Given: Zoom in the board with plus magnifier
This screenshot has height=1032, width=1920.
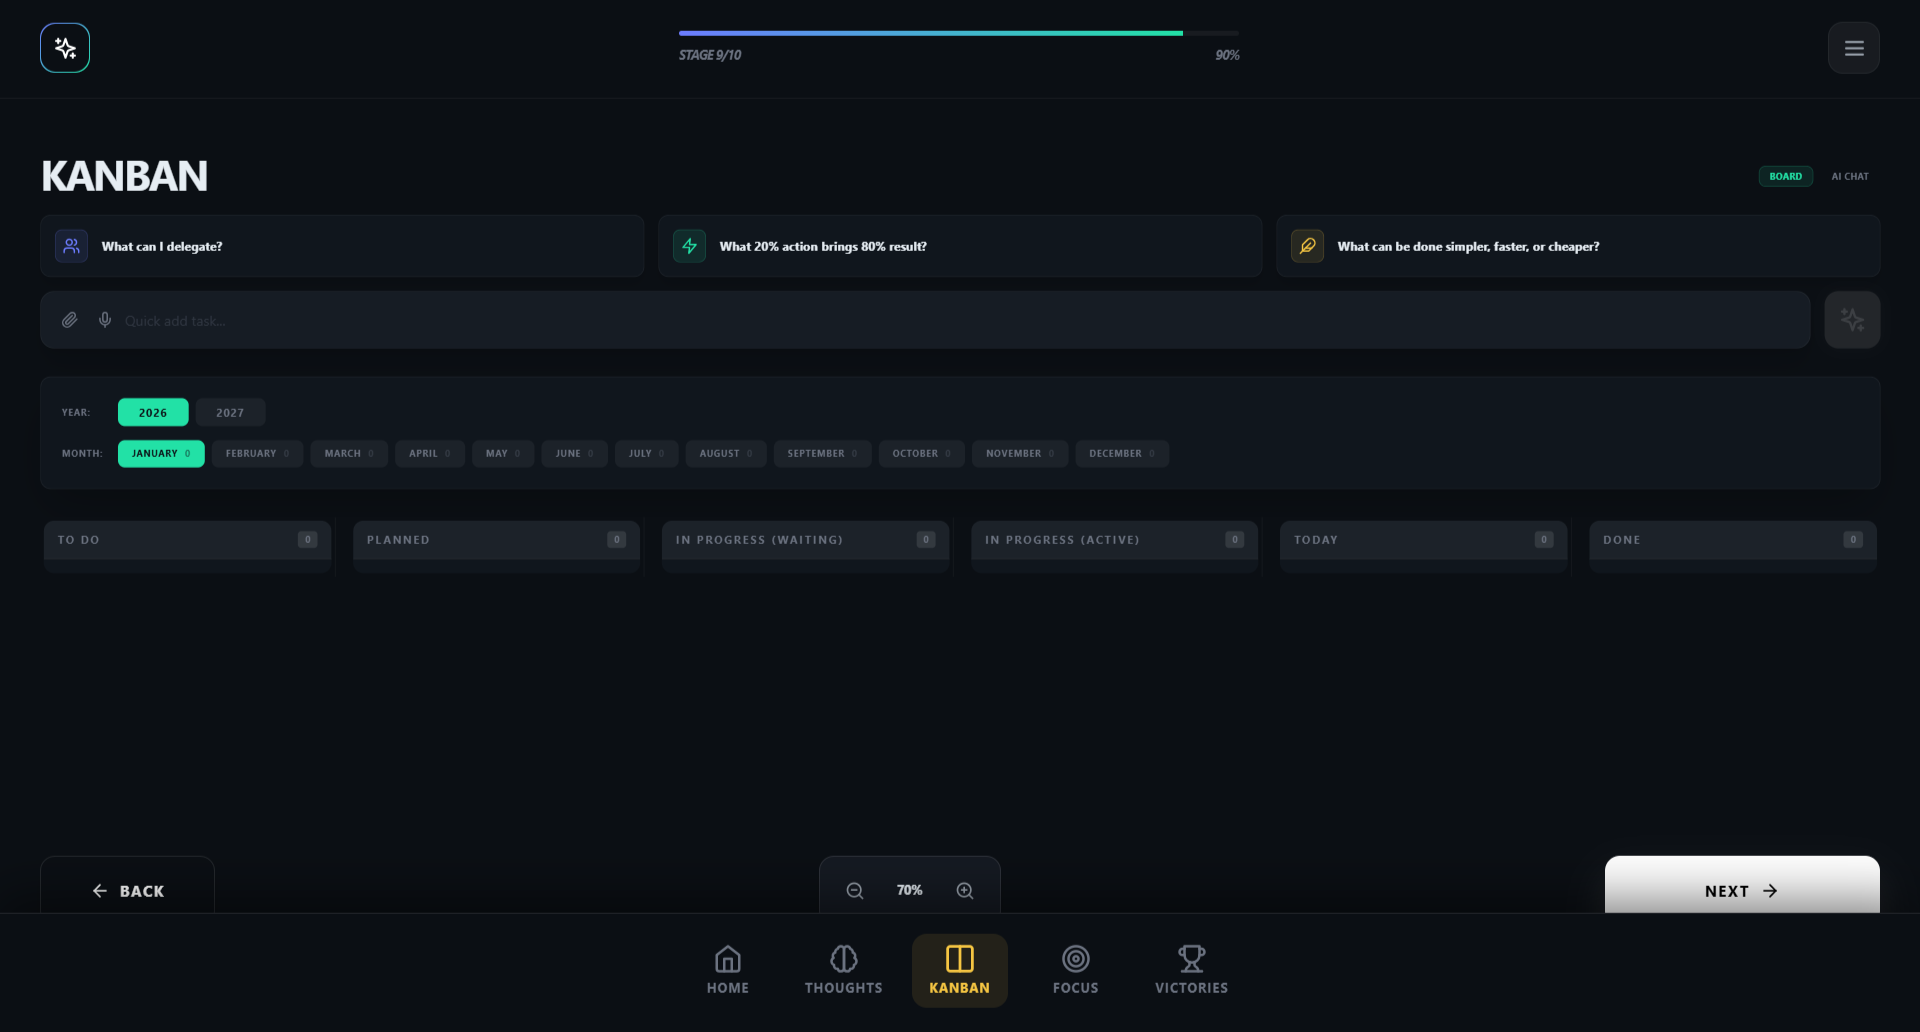Looking at the screenshot, I should click(x=965, y=890).
